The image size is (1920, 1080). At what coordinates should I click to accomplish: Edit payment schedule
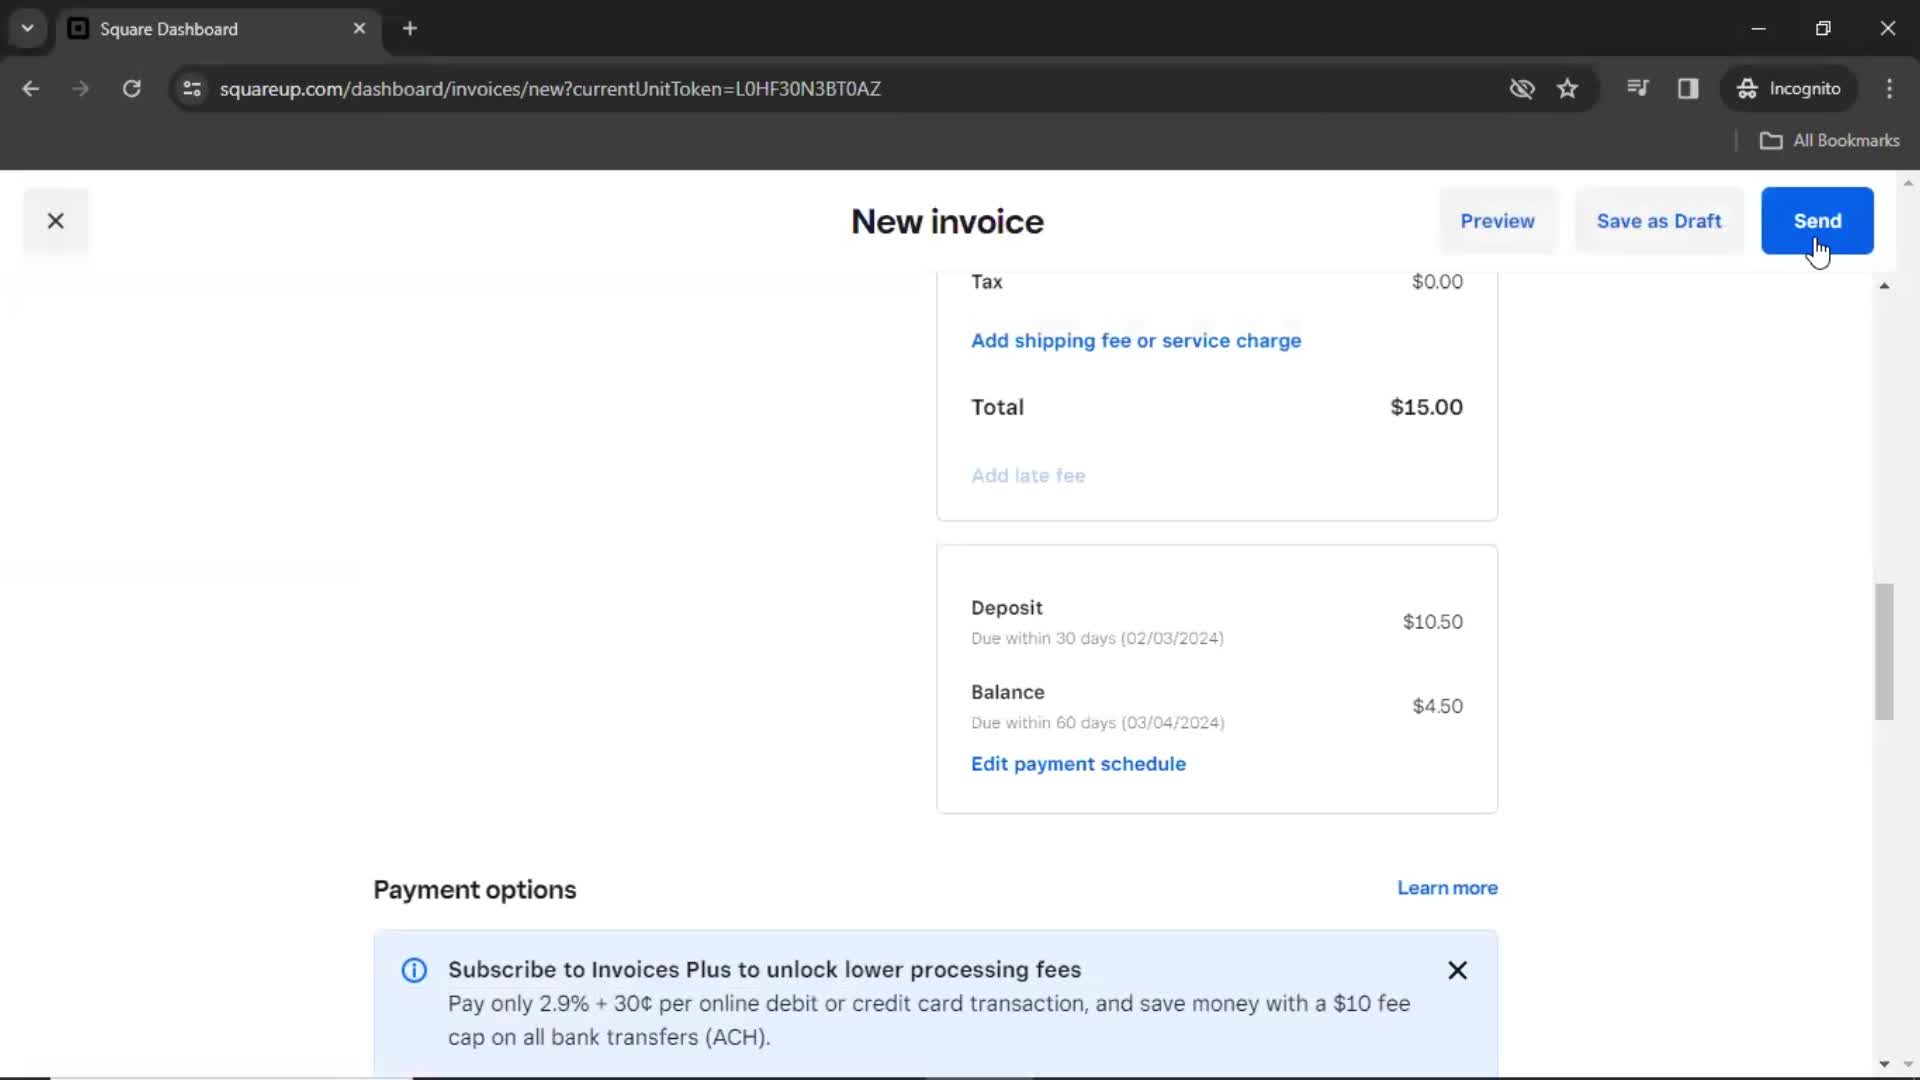click(1078, 764)
